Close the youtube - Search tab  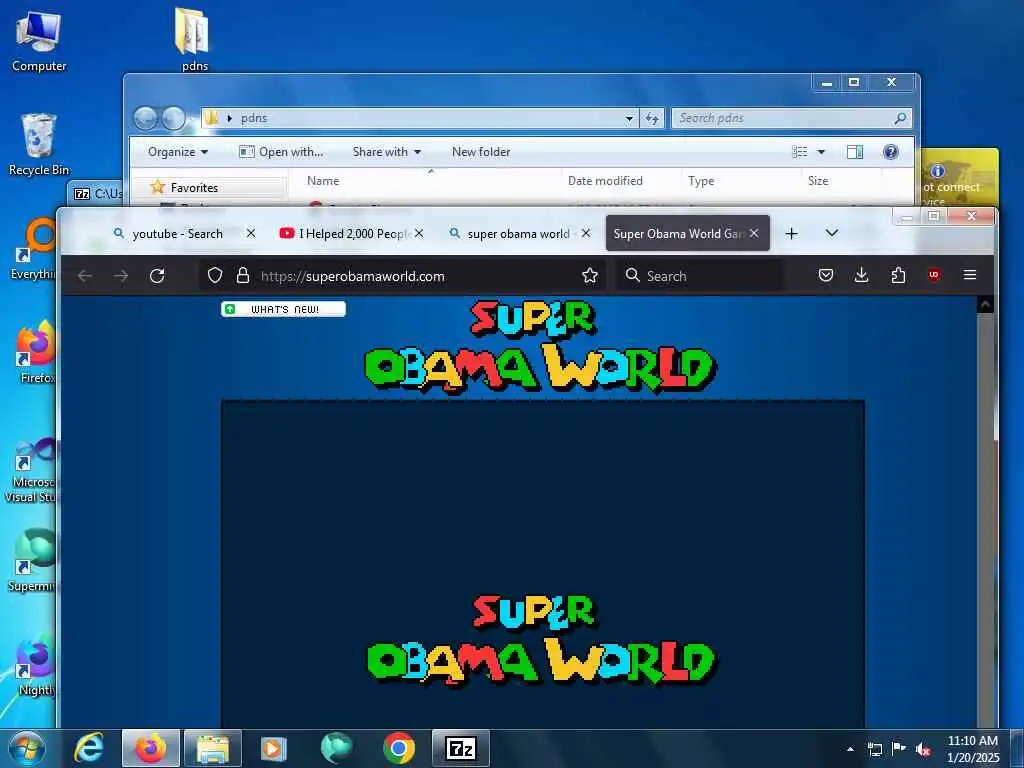click(251, 233)
